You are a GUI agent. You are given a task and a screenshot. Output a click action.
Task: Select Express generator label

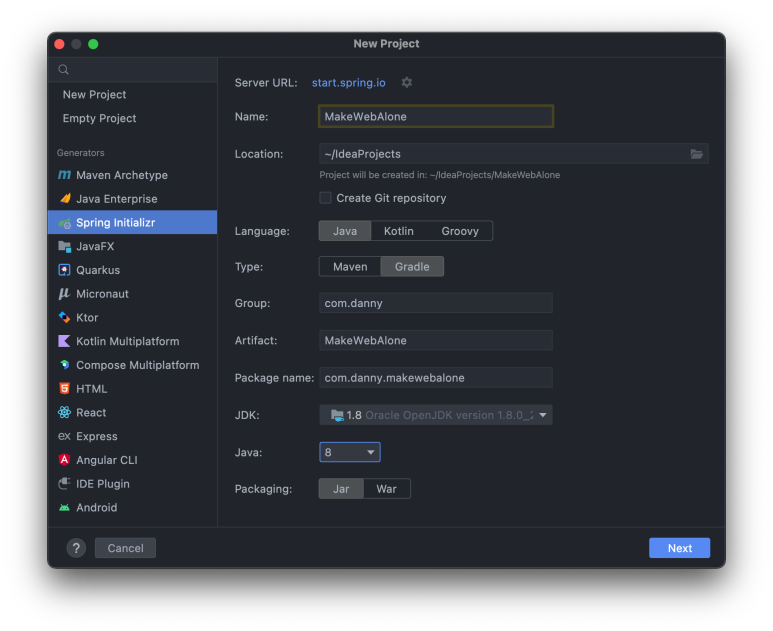[x=97, y=436]
